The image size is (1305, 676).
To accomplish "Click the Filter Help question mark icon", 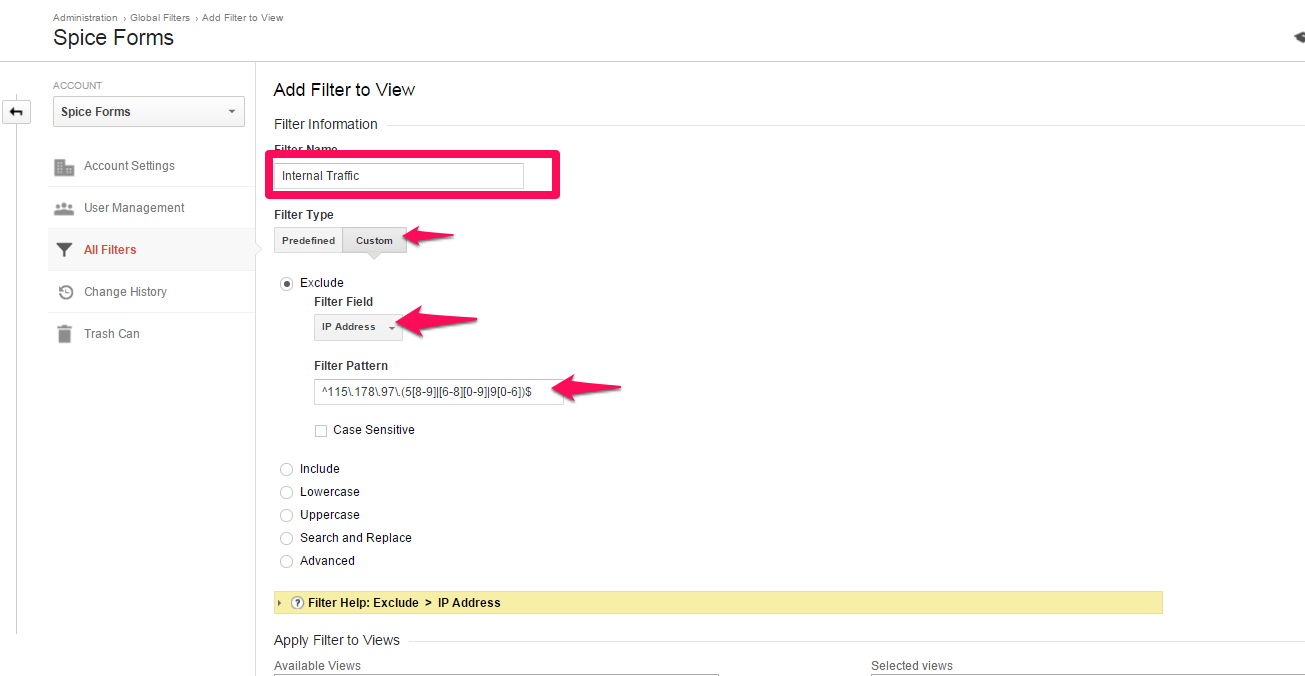I will [x=297, y=603].
